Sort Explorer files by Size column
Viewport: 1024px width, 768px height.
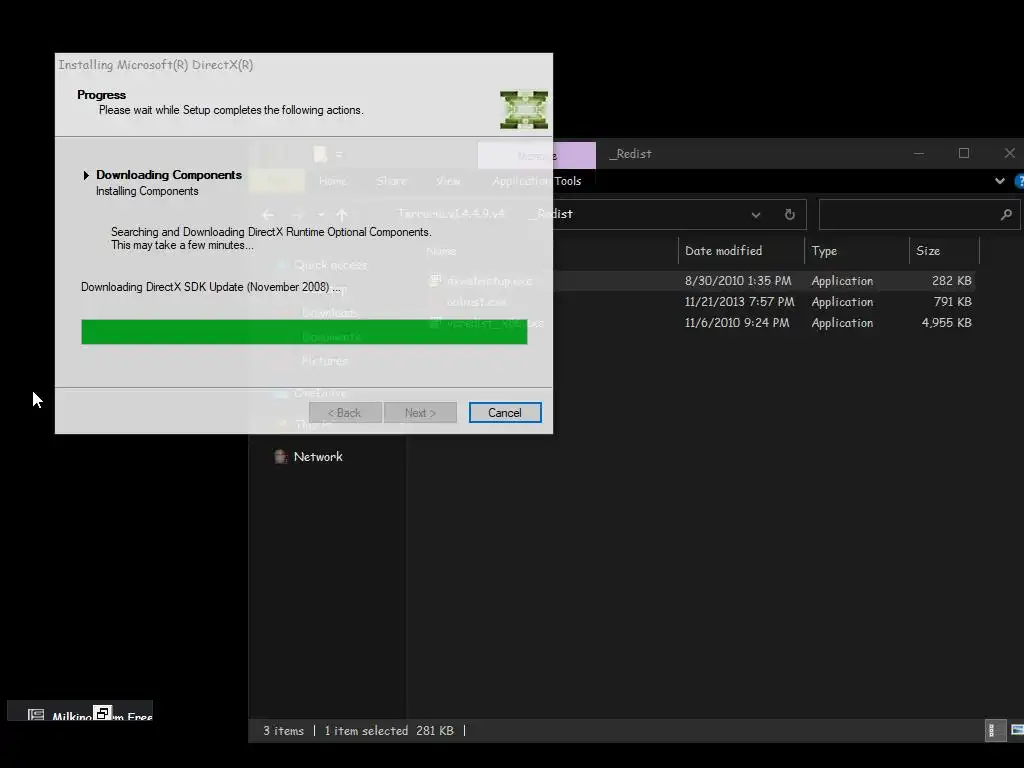(944, 251)
